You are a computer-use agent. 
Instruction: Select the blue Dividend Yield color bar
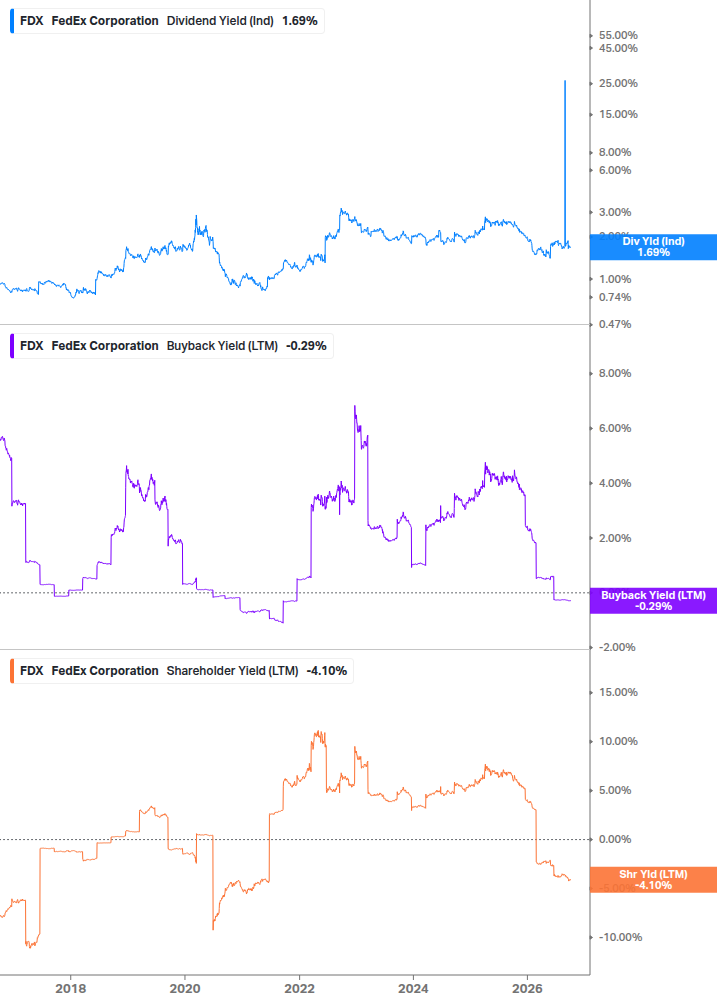pos(12,21)
